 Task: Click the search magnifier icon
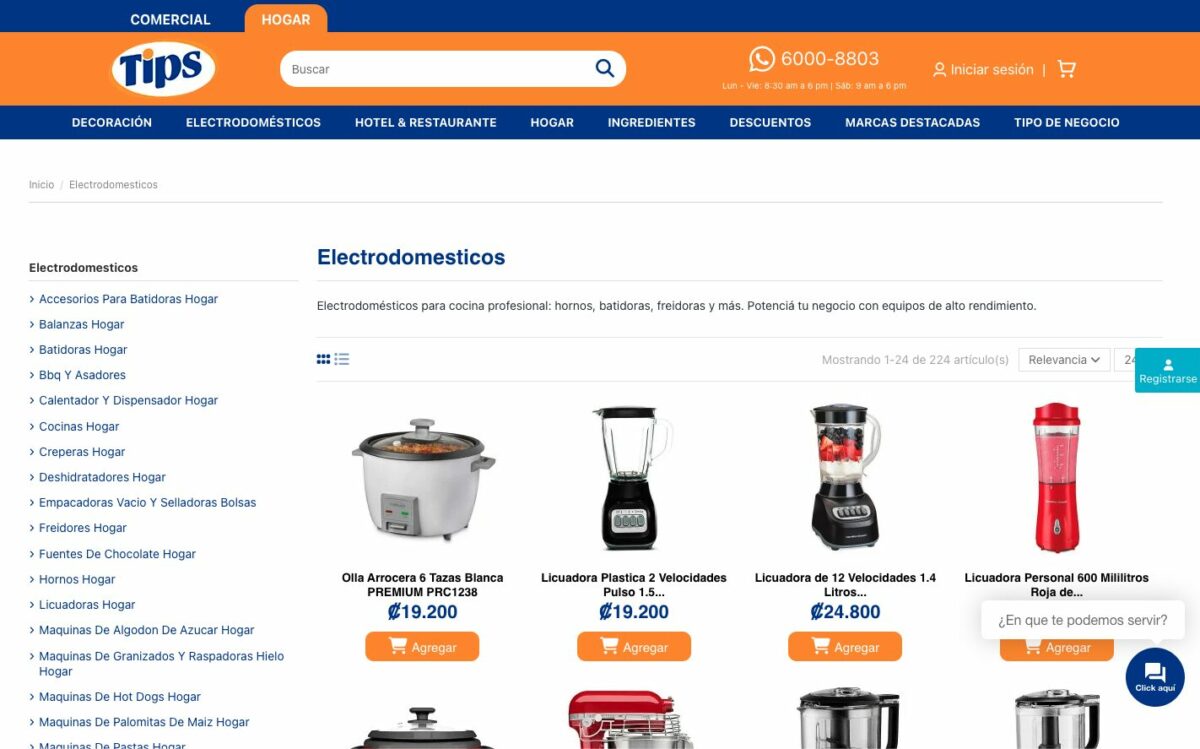604,68
